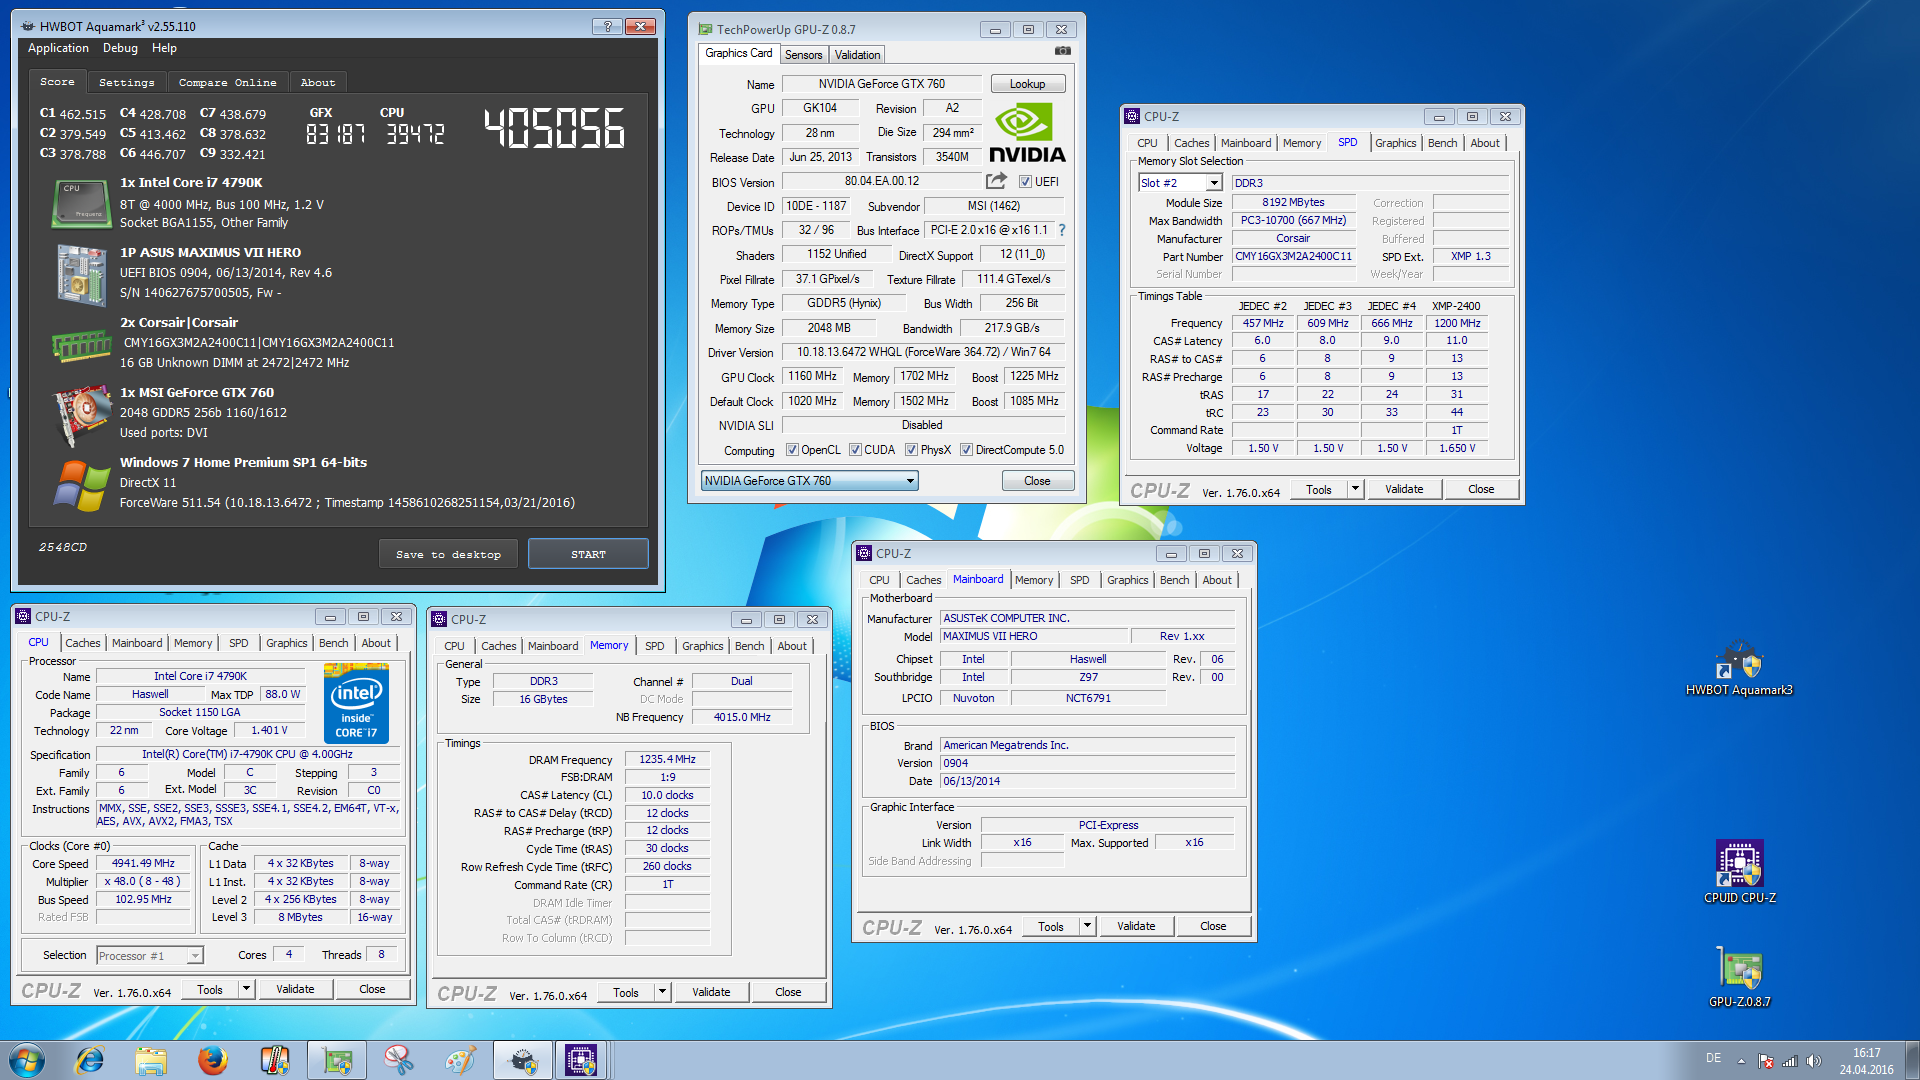
Task: Open Caches tab in CPU-Z CPU window
Action: coord(82,643)
